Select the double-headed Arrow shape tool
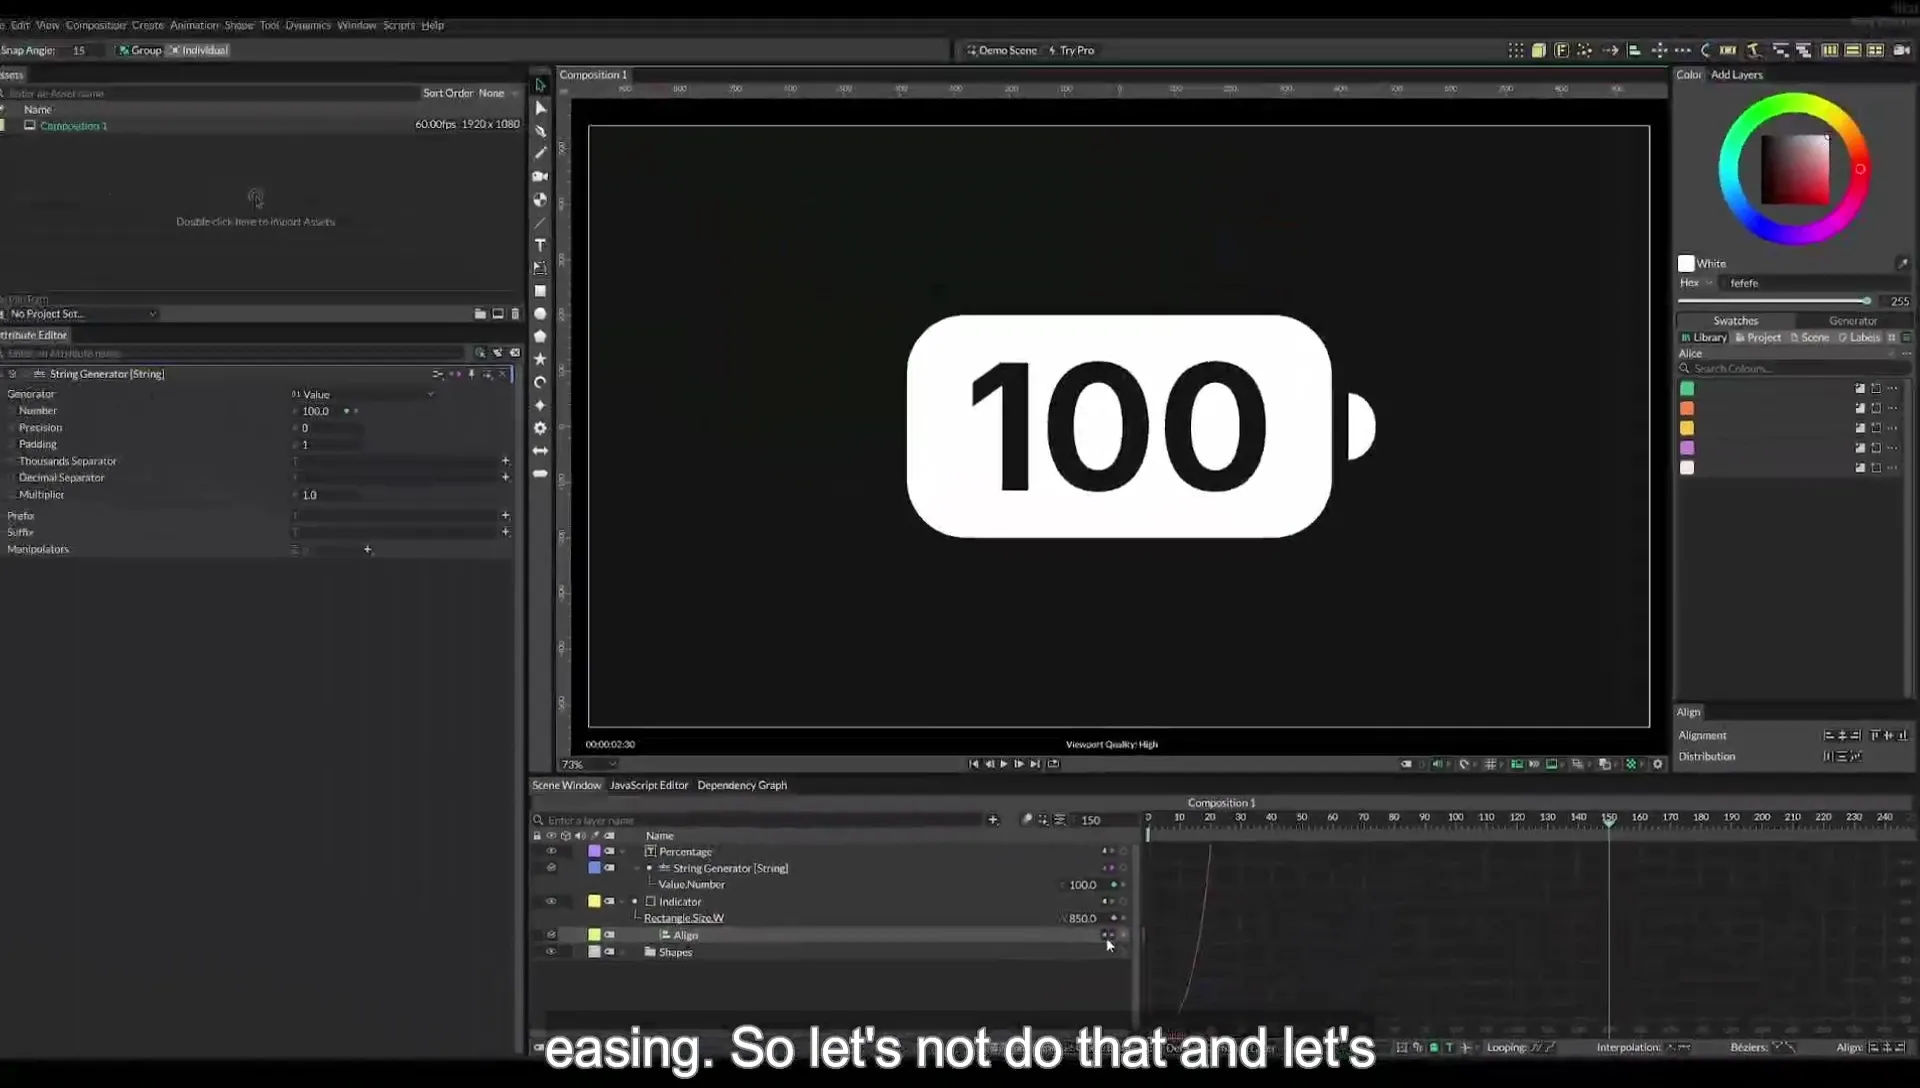Viewport: 1920px width, 1088px height. [540, 451]
